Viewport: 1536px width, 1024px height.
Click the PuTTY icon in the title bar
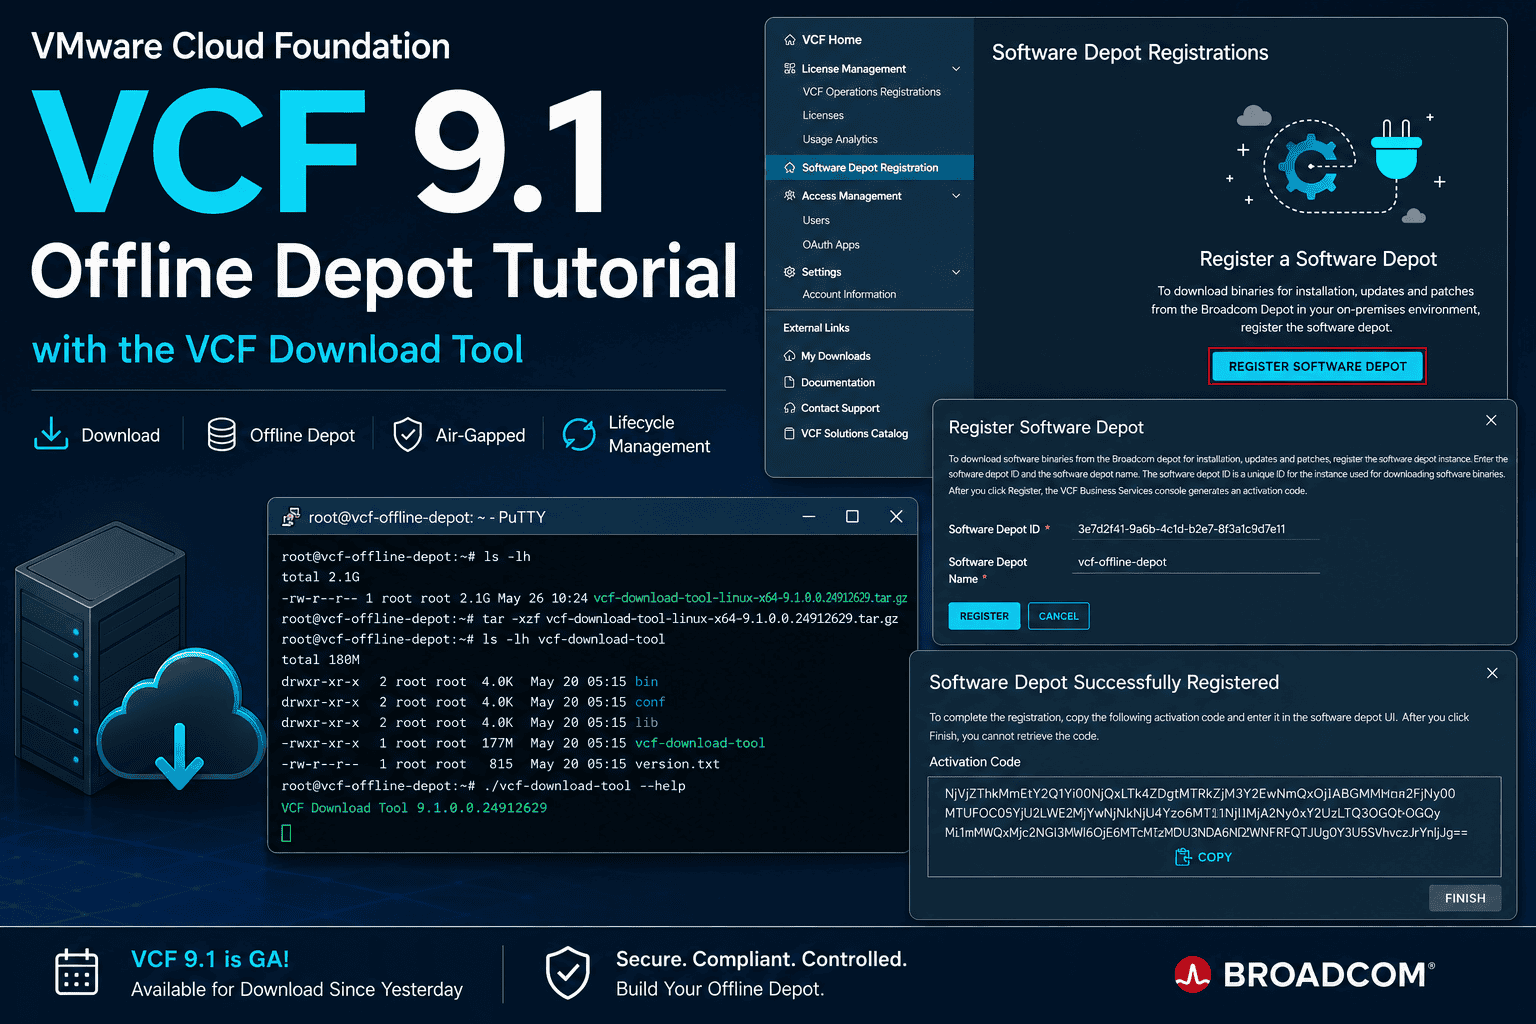[x=291, y=517]
